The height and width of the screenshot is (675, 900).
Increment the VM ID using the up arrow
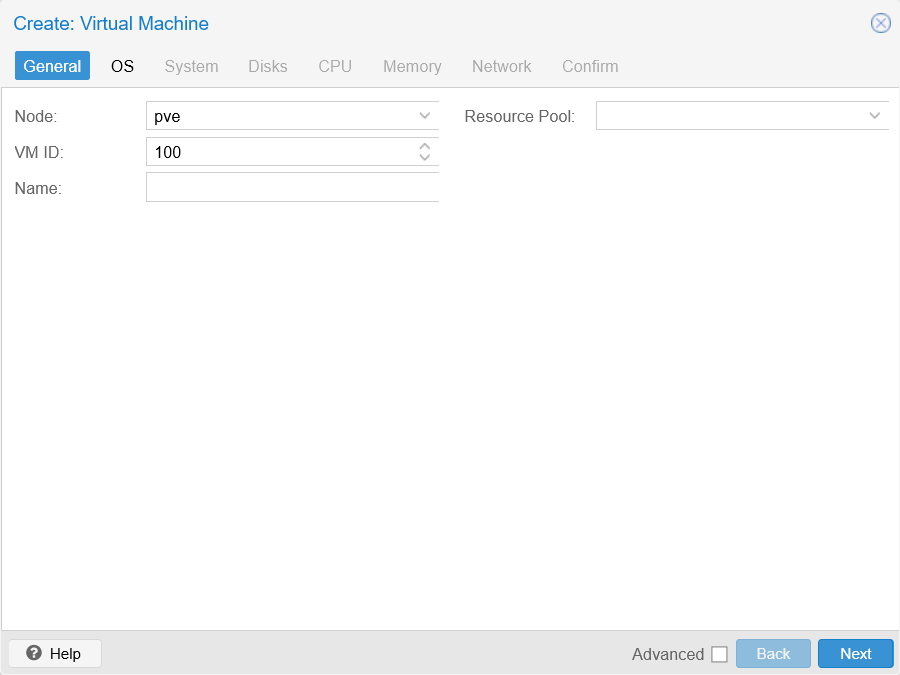click(x=424, y=146)
